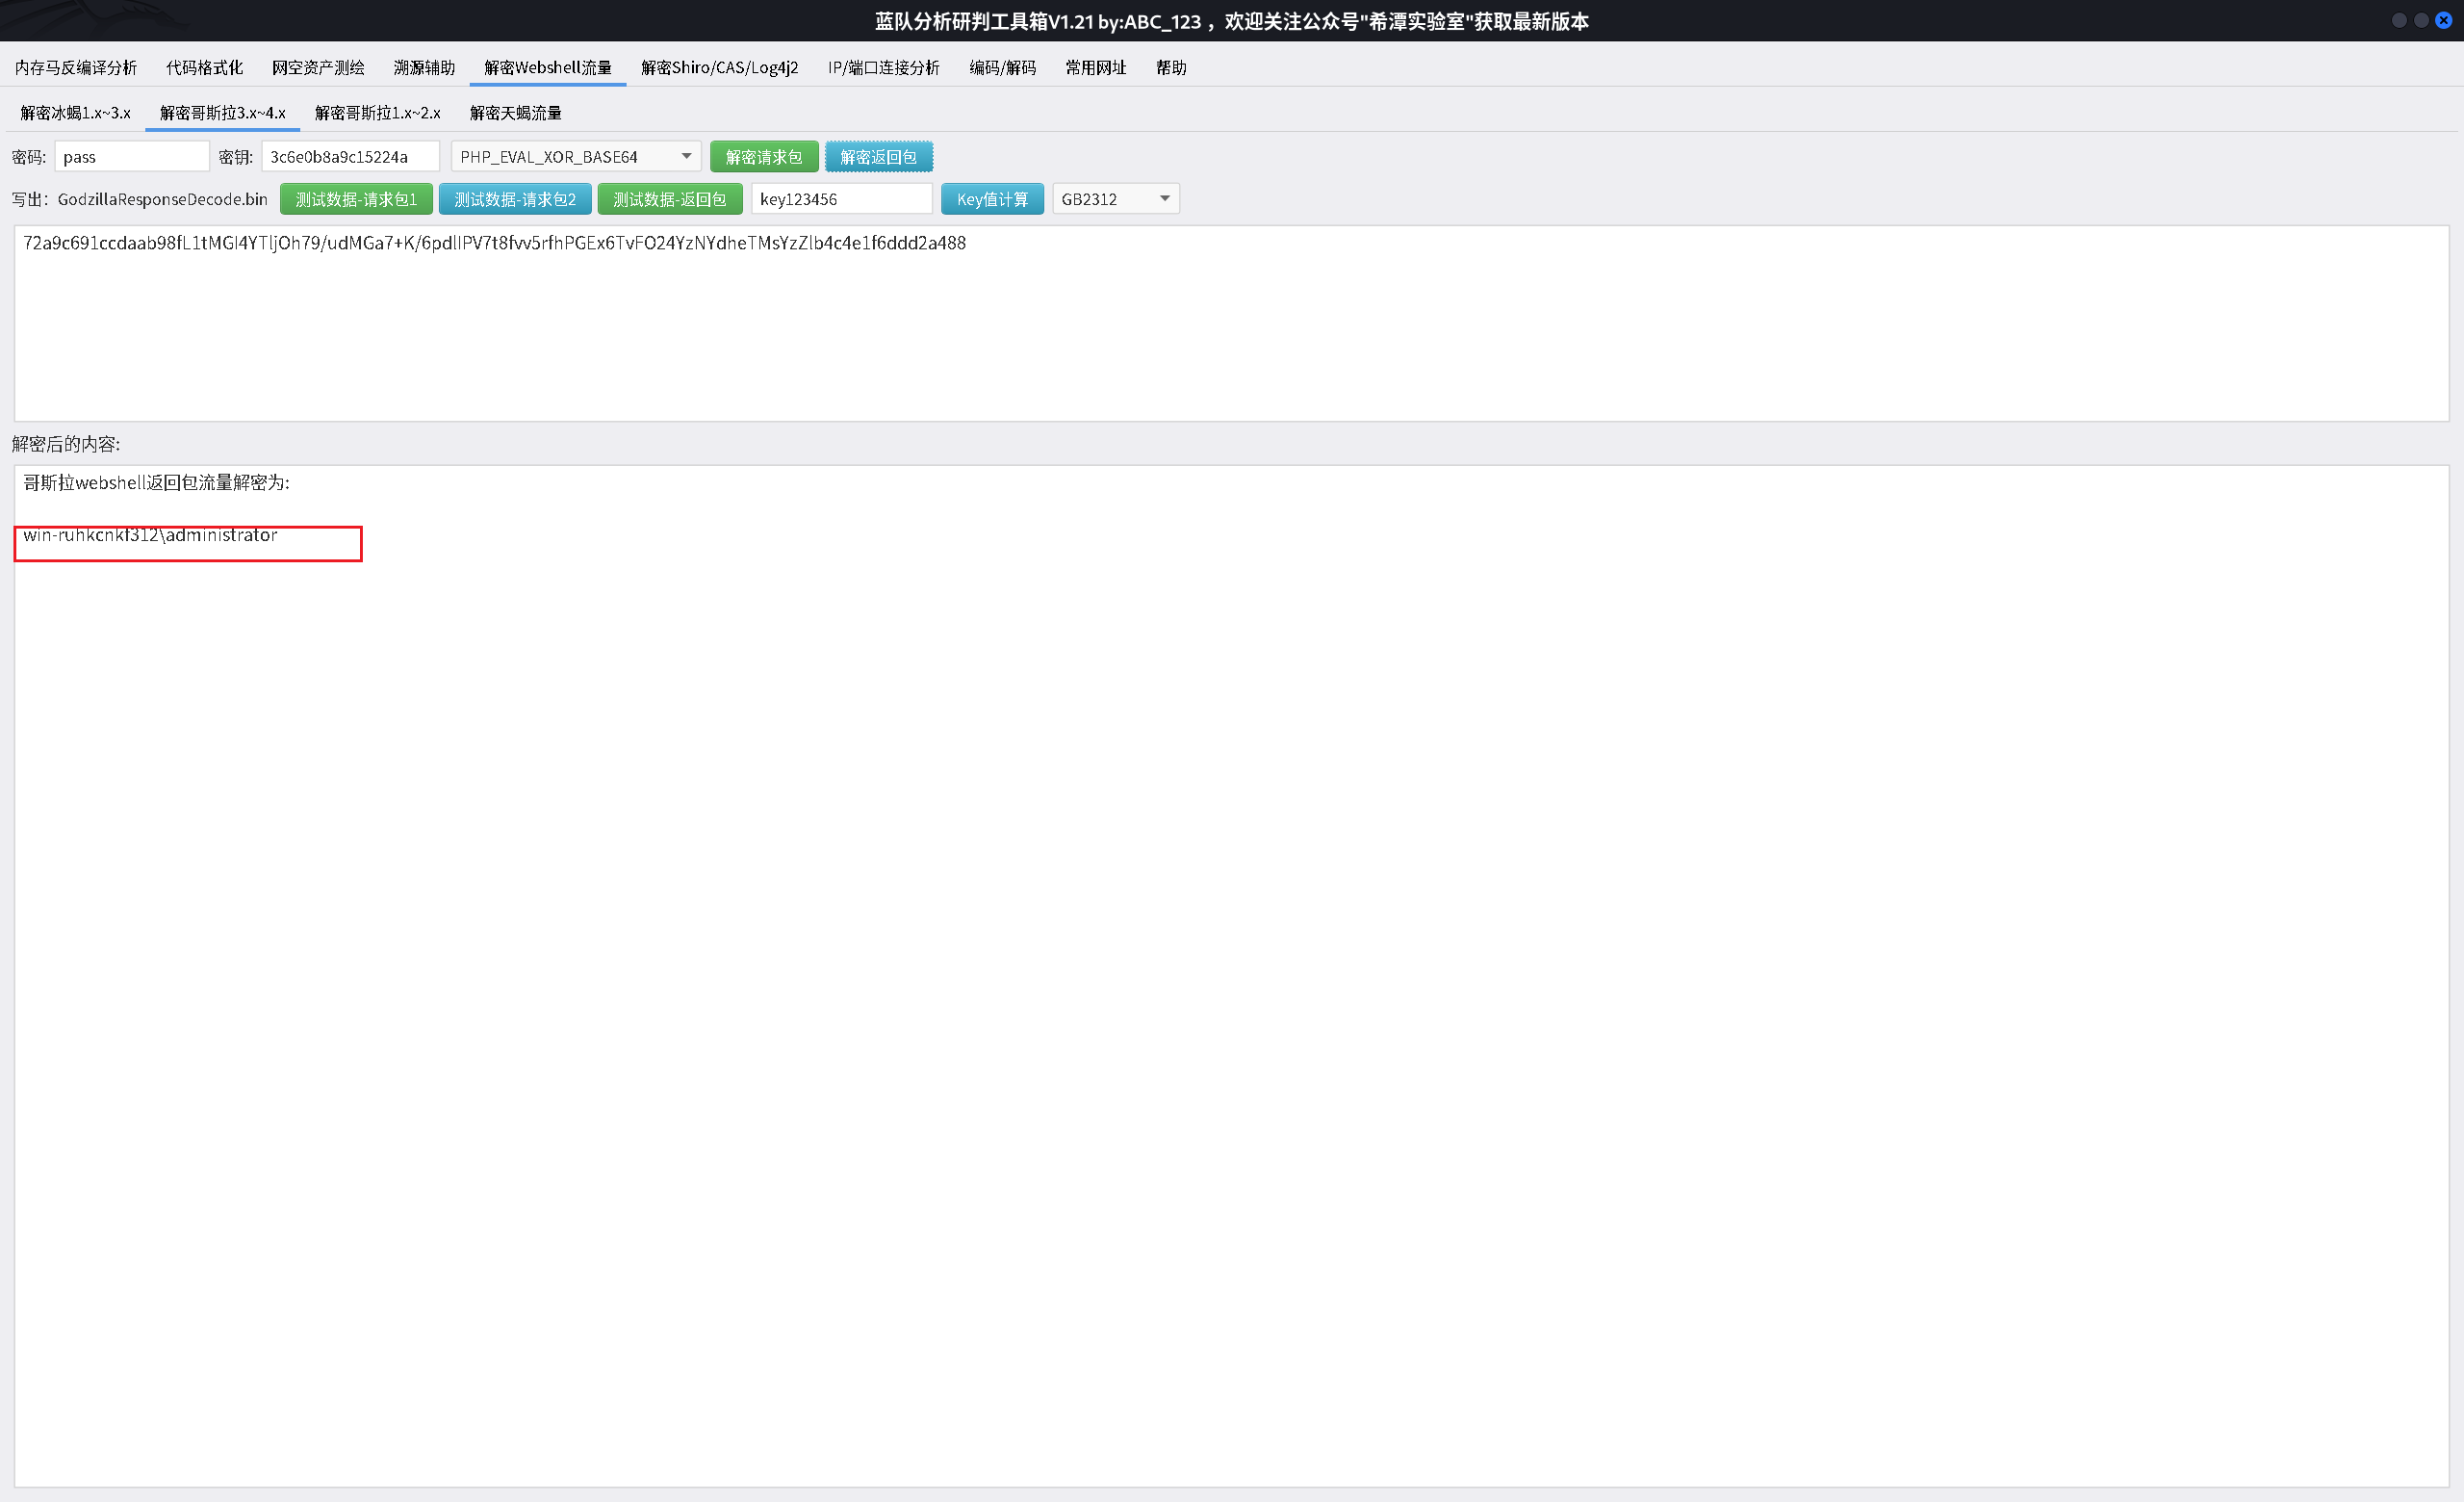Screen dimensions: 2464x1502
Task: Open the 帮助 menu
Action: click(1170, 67)
